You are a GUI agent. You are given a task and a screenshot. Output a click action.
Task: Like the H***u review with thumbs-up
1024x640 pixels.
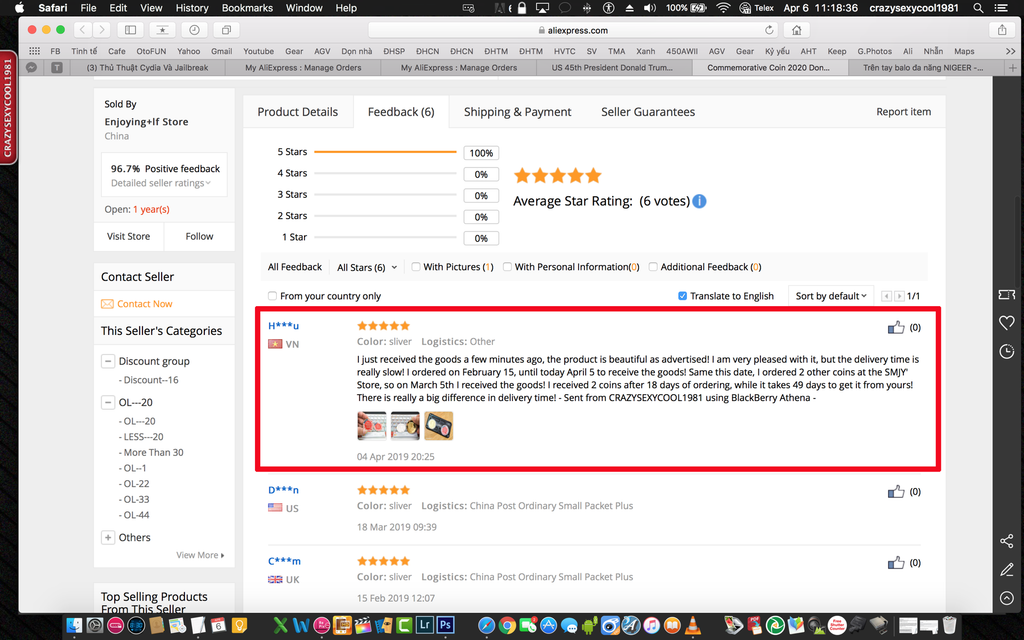pyautogui.click(x=896, y=327)
